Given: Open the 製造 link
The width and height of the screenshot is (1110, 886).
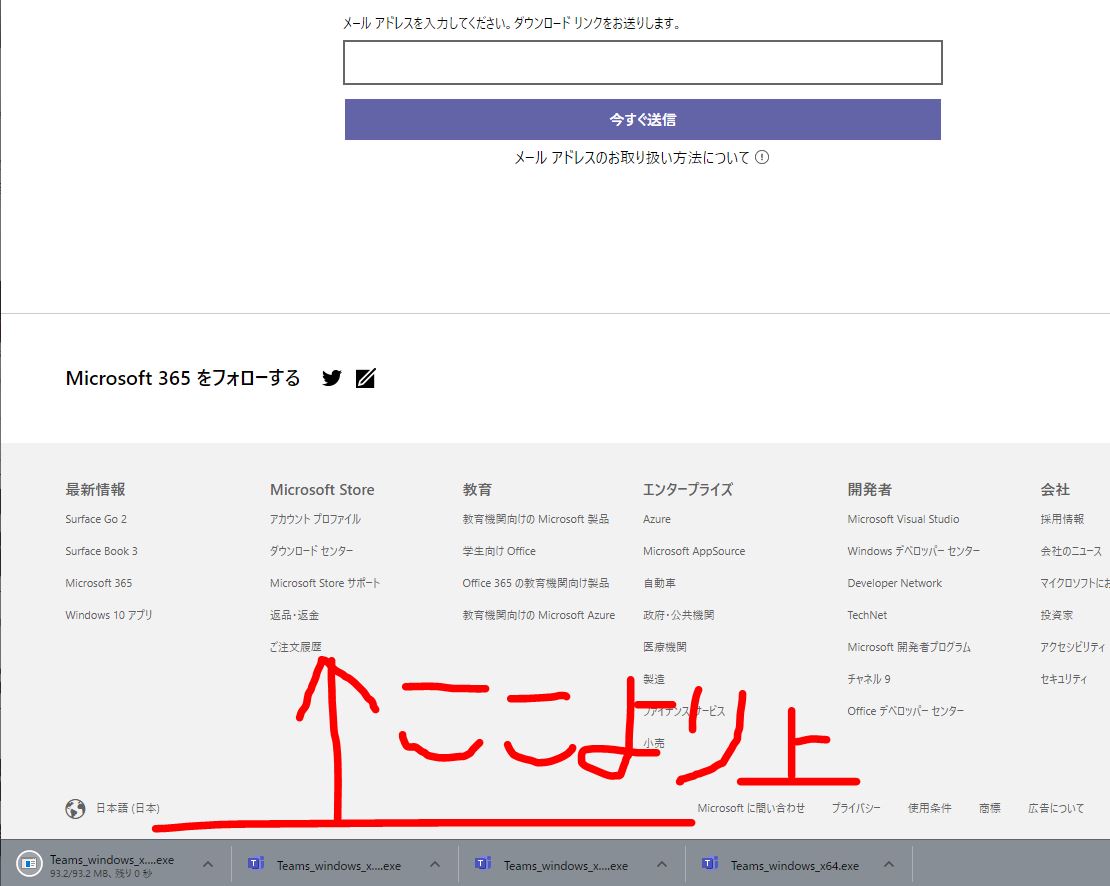Looking at the screenshot, I should [x=654, y=679].
